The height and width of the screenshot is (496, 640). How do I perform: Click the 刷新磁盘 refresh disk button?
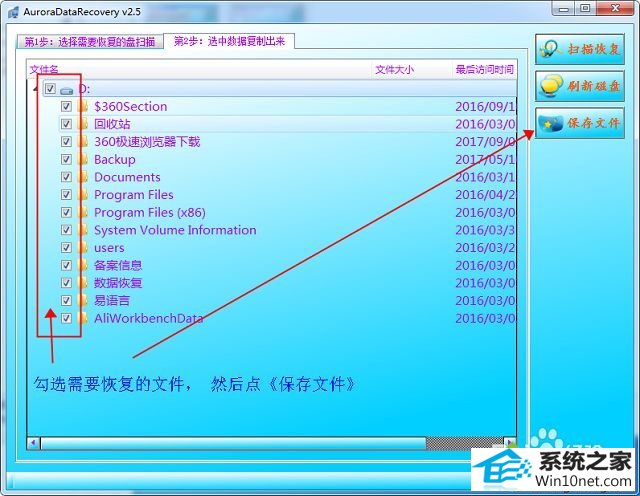click(580, 86)
